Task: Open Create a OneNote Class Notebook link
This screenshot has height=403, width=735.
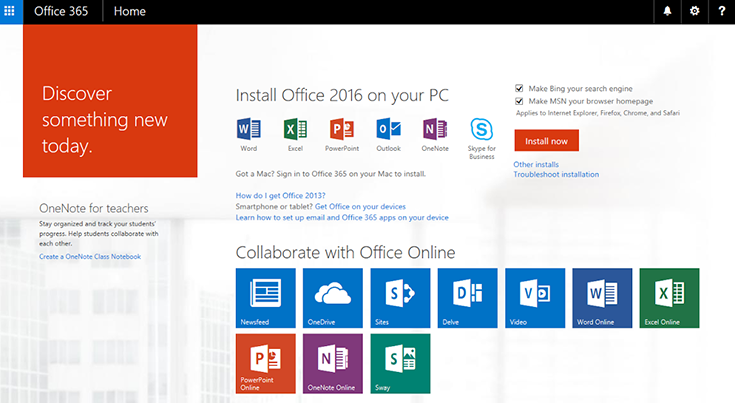Action: (x=90, y=256)
